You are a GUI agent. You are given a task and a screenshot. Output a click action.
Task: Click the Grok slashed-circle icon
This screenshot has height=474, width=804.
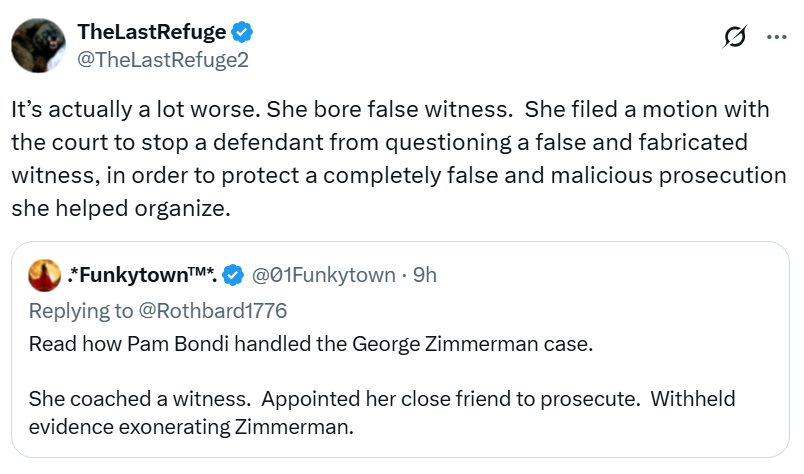click(734, 37)
